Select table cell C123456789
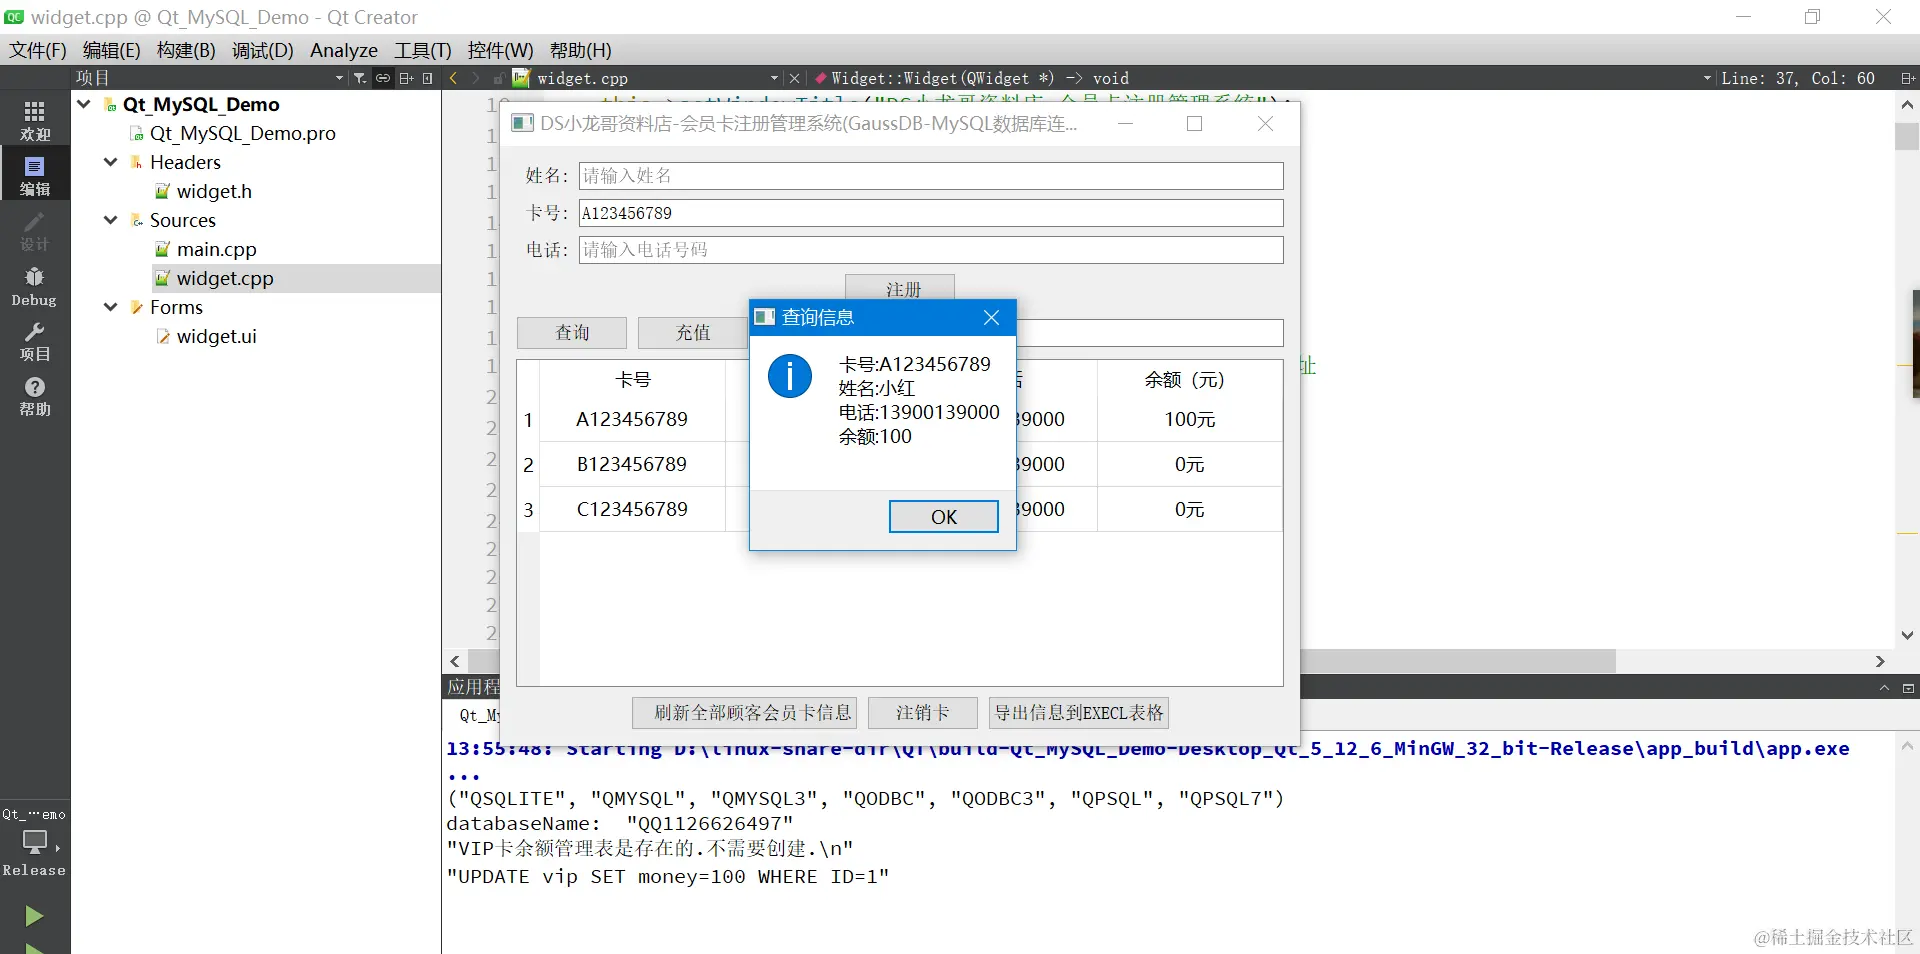The image size is (1920, 954). tap(632, 509)
